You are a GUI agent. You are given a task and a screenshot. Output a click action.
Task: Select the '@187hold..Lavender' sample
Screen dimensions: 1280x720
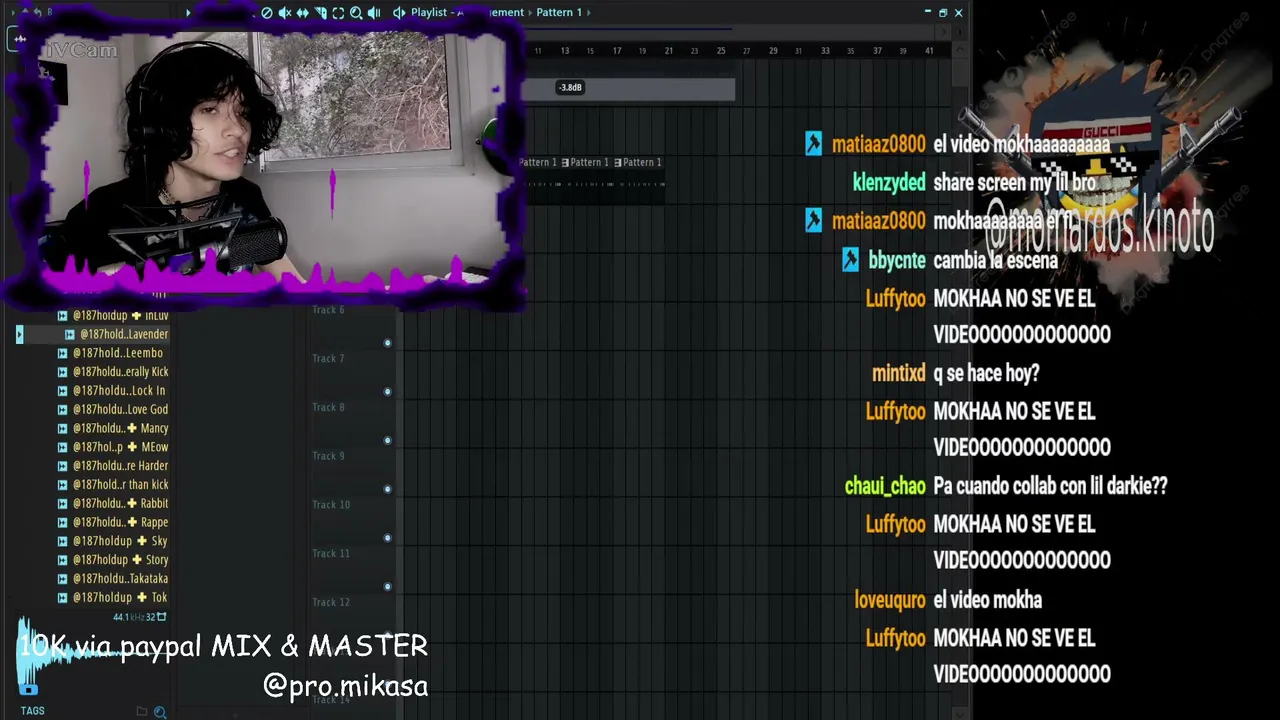(124, 334)
